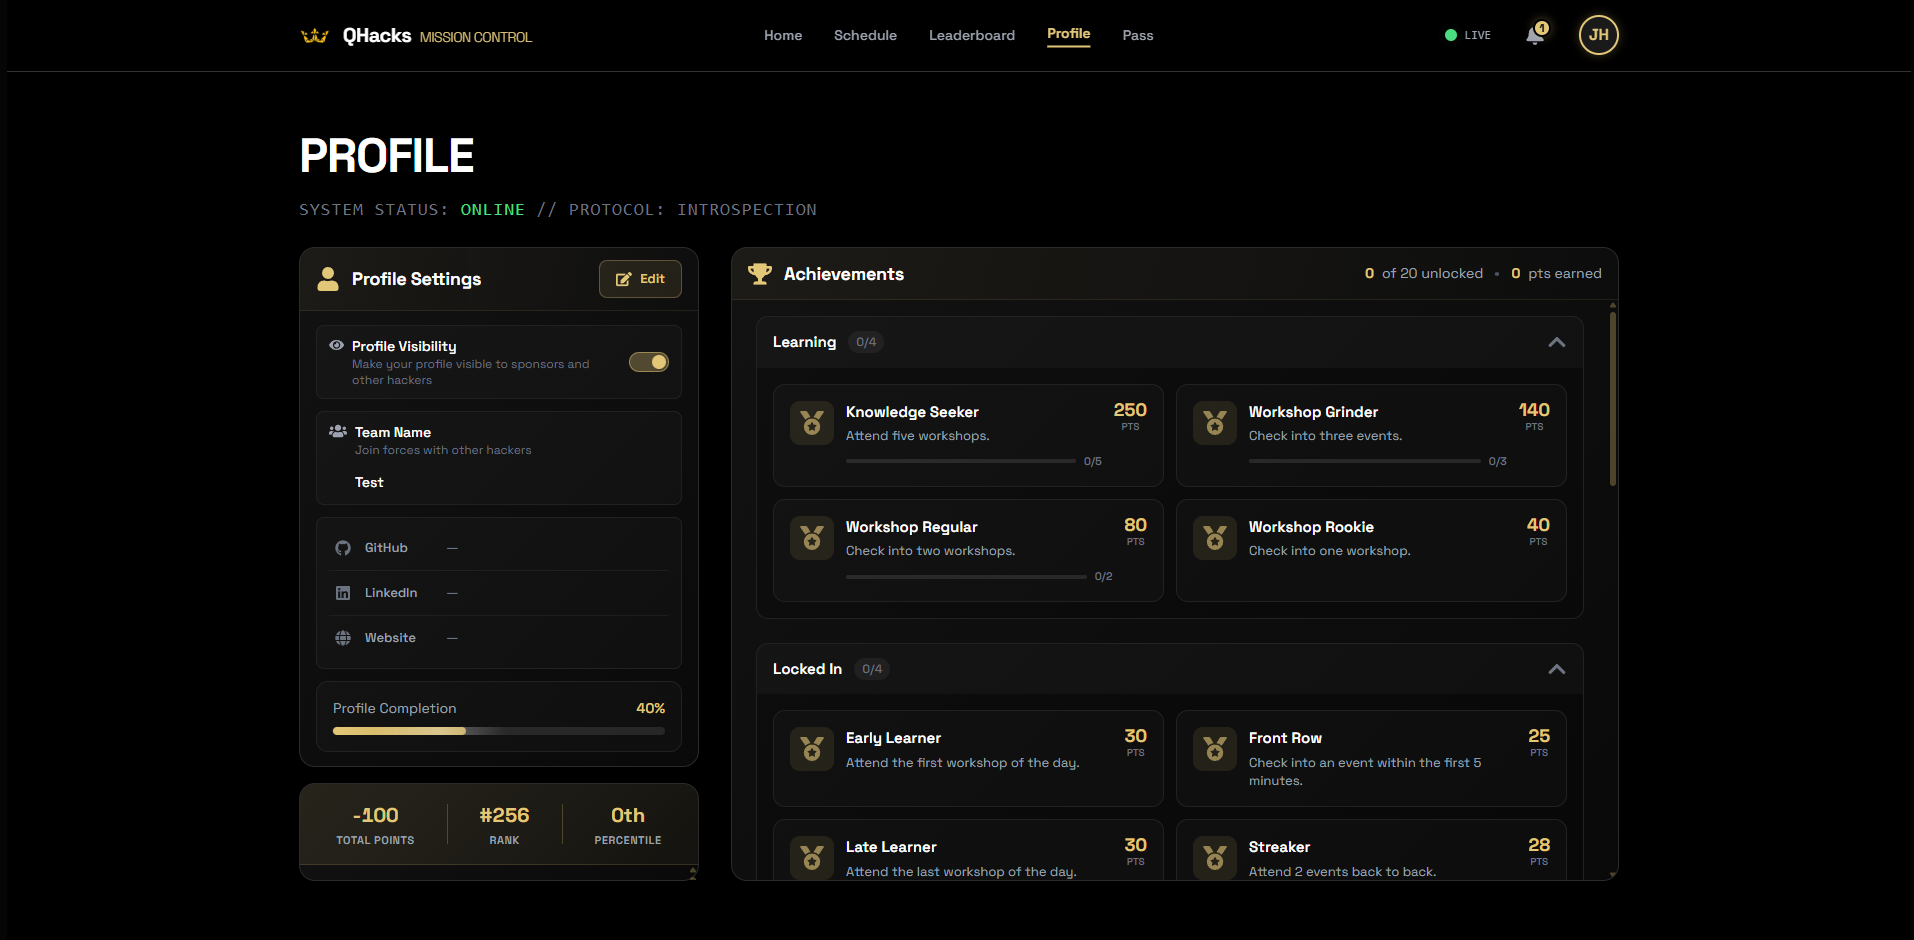Click the Achievements trophy icon
Screen dimensions: 1914x940
(760, 274)
